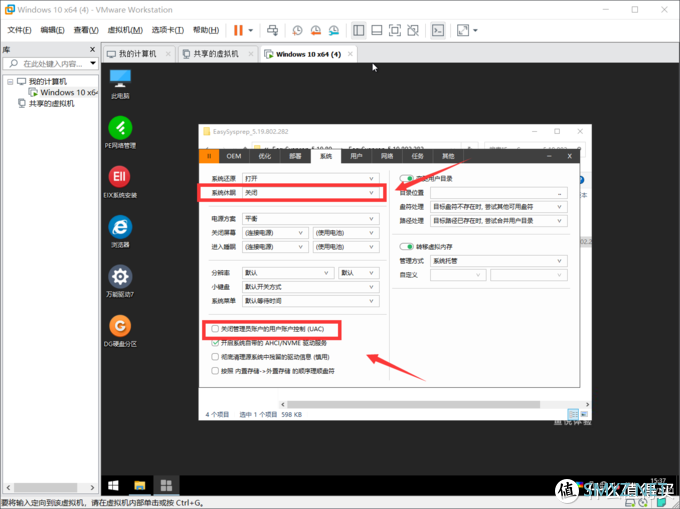Select Windows 10 x64 in the library tree
The width and height of the screenshot is (680, 509).
pos(64,92)
